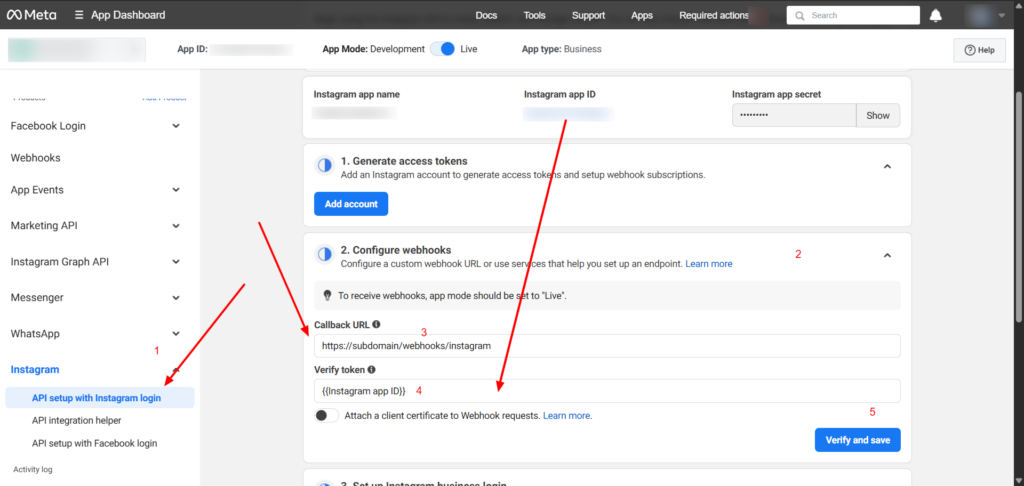Expand WhatsApp in sidebar

176,334
